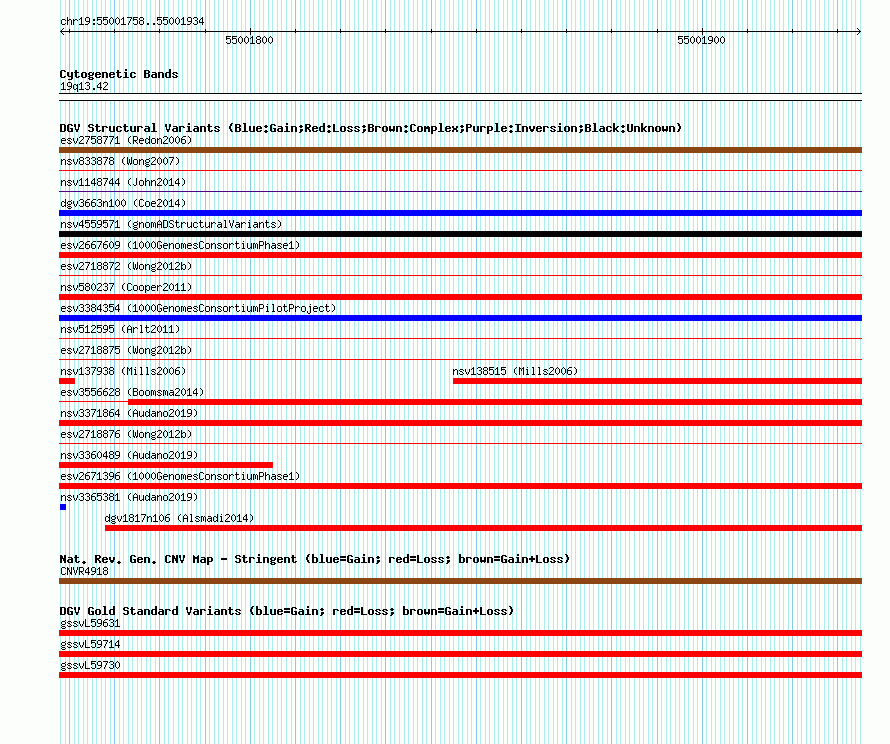Click esv2758771 (Redon2006) variant label

(126, 140)
